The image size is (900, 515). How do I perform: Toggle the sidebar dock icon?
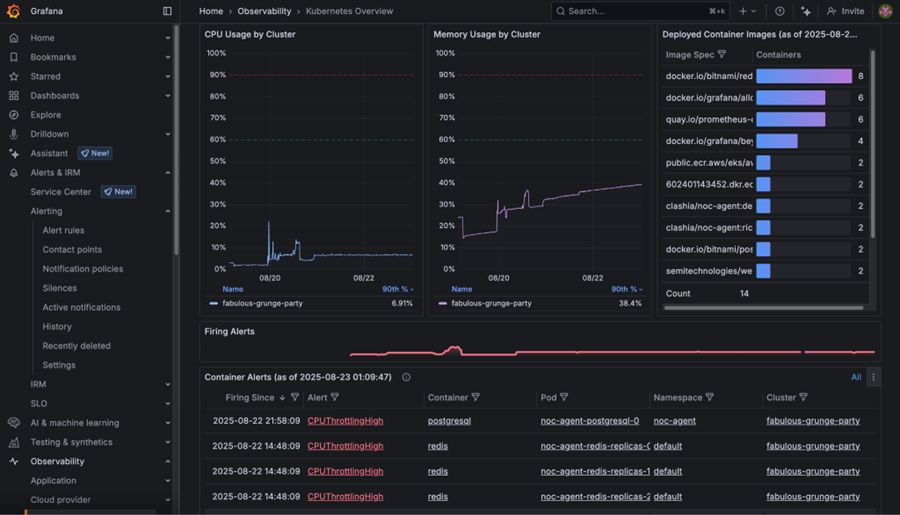point(167,11)
